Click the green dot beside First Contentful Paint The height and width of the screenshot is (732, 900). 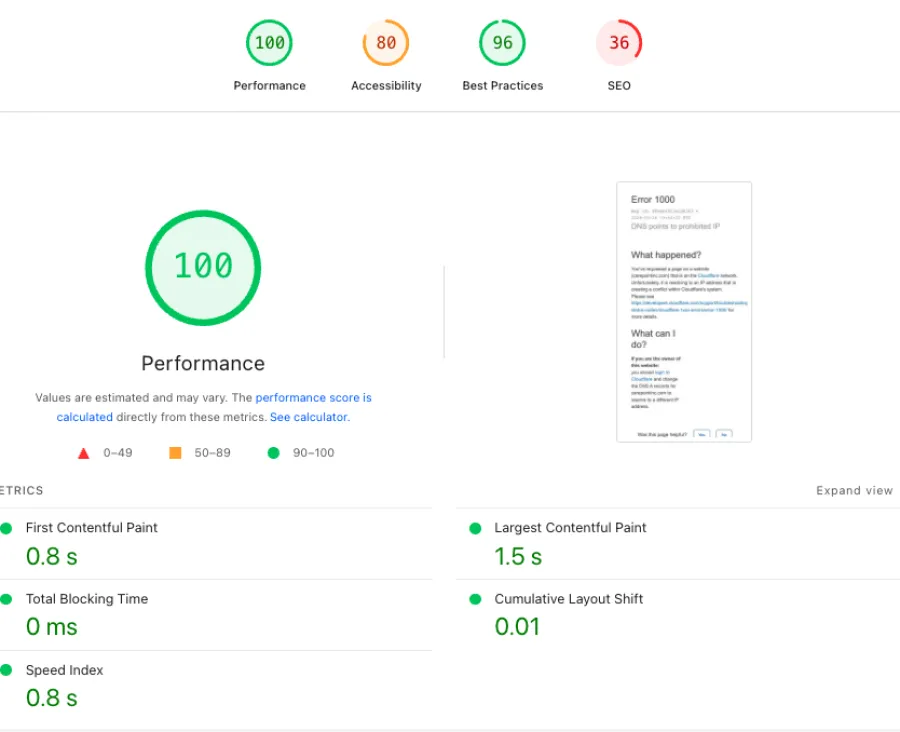tap(6, 528)
